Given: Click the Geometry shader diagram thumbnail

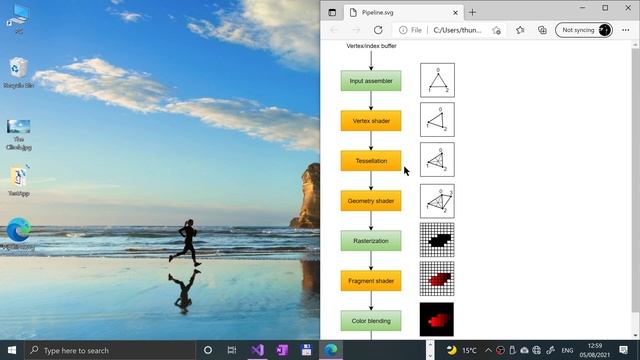Looking at the screenshot, I should (437, 201).
